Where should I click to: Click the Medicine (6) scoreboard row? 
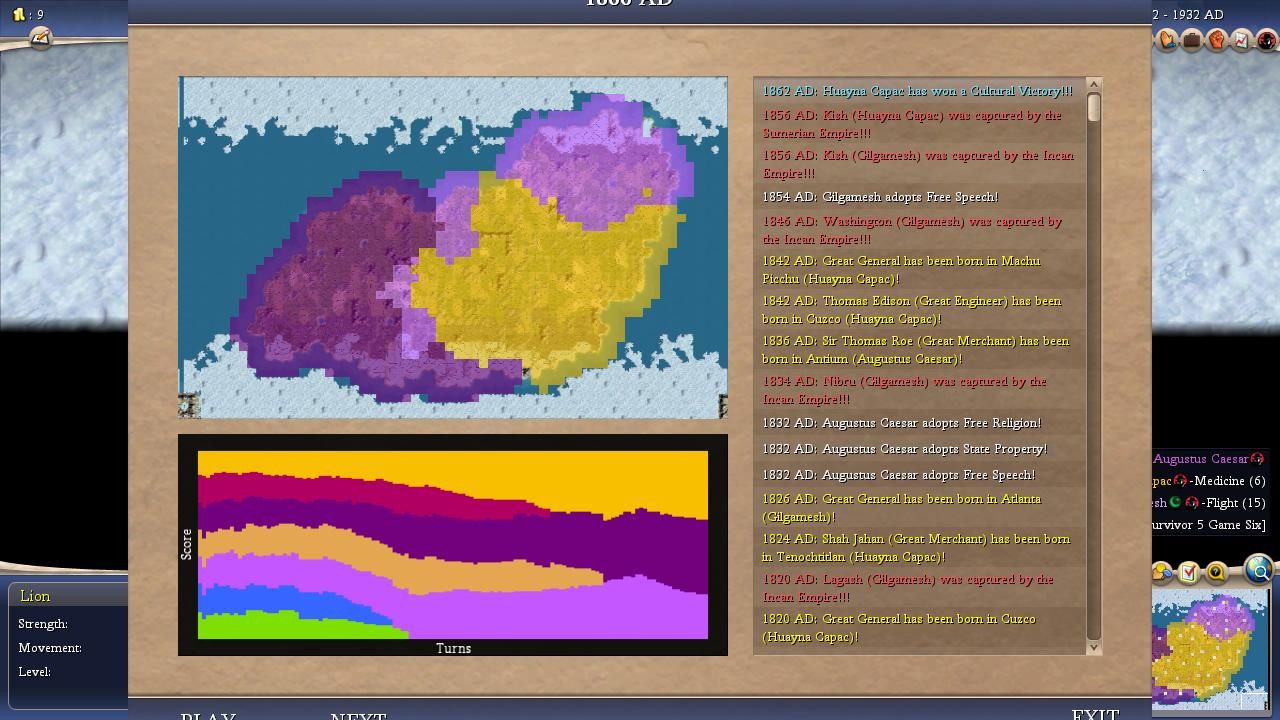tap(1209, 481)
